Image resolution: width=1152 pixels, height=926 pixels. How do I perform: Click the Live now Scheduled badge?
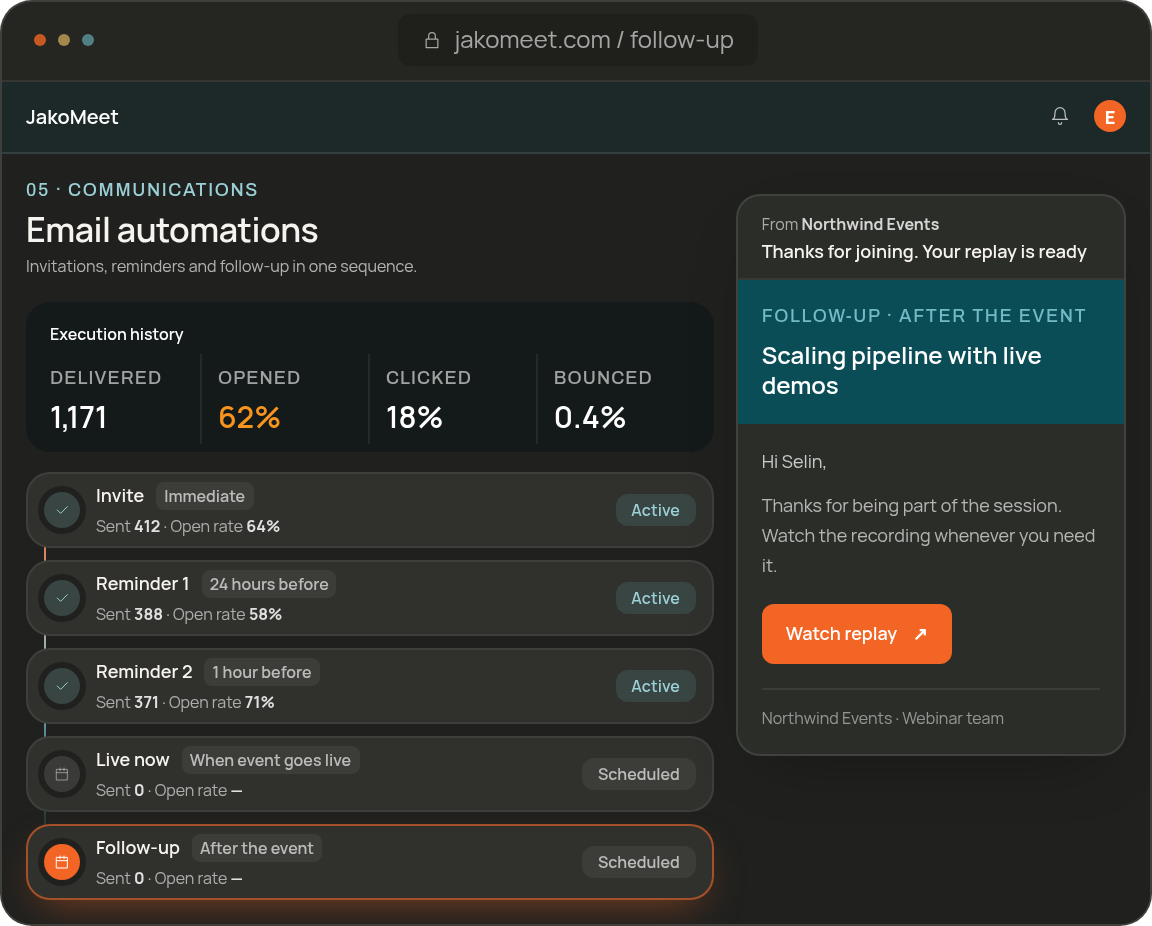click(638, 774)
